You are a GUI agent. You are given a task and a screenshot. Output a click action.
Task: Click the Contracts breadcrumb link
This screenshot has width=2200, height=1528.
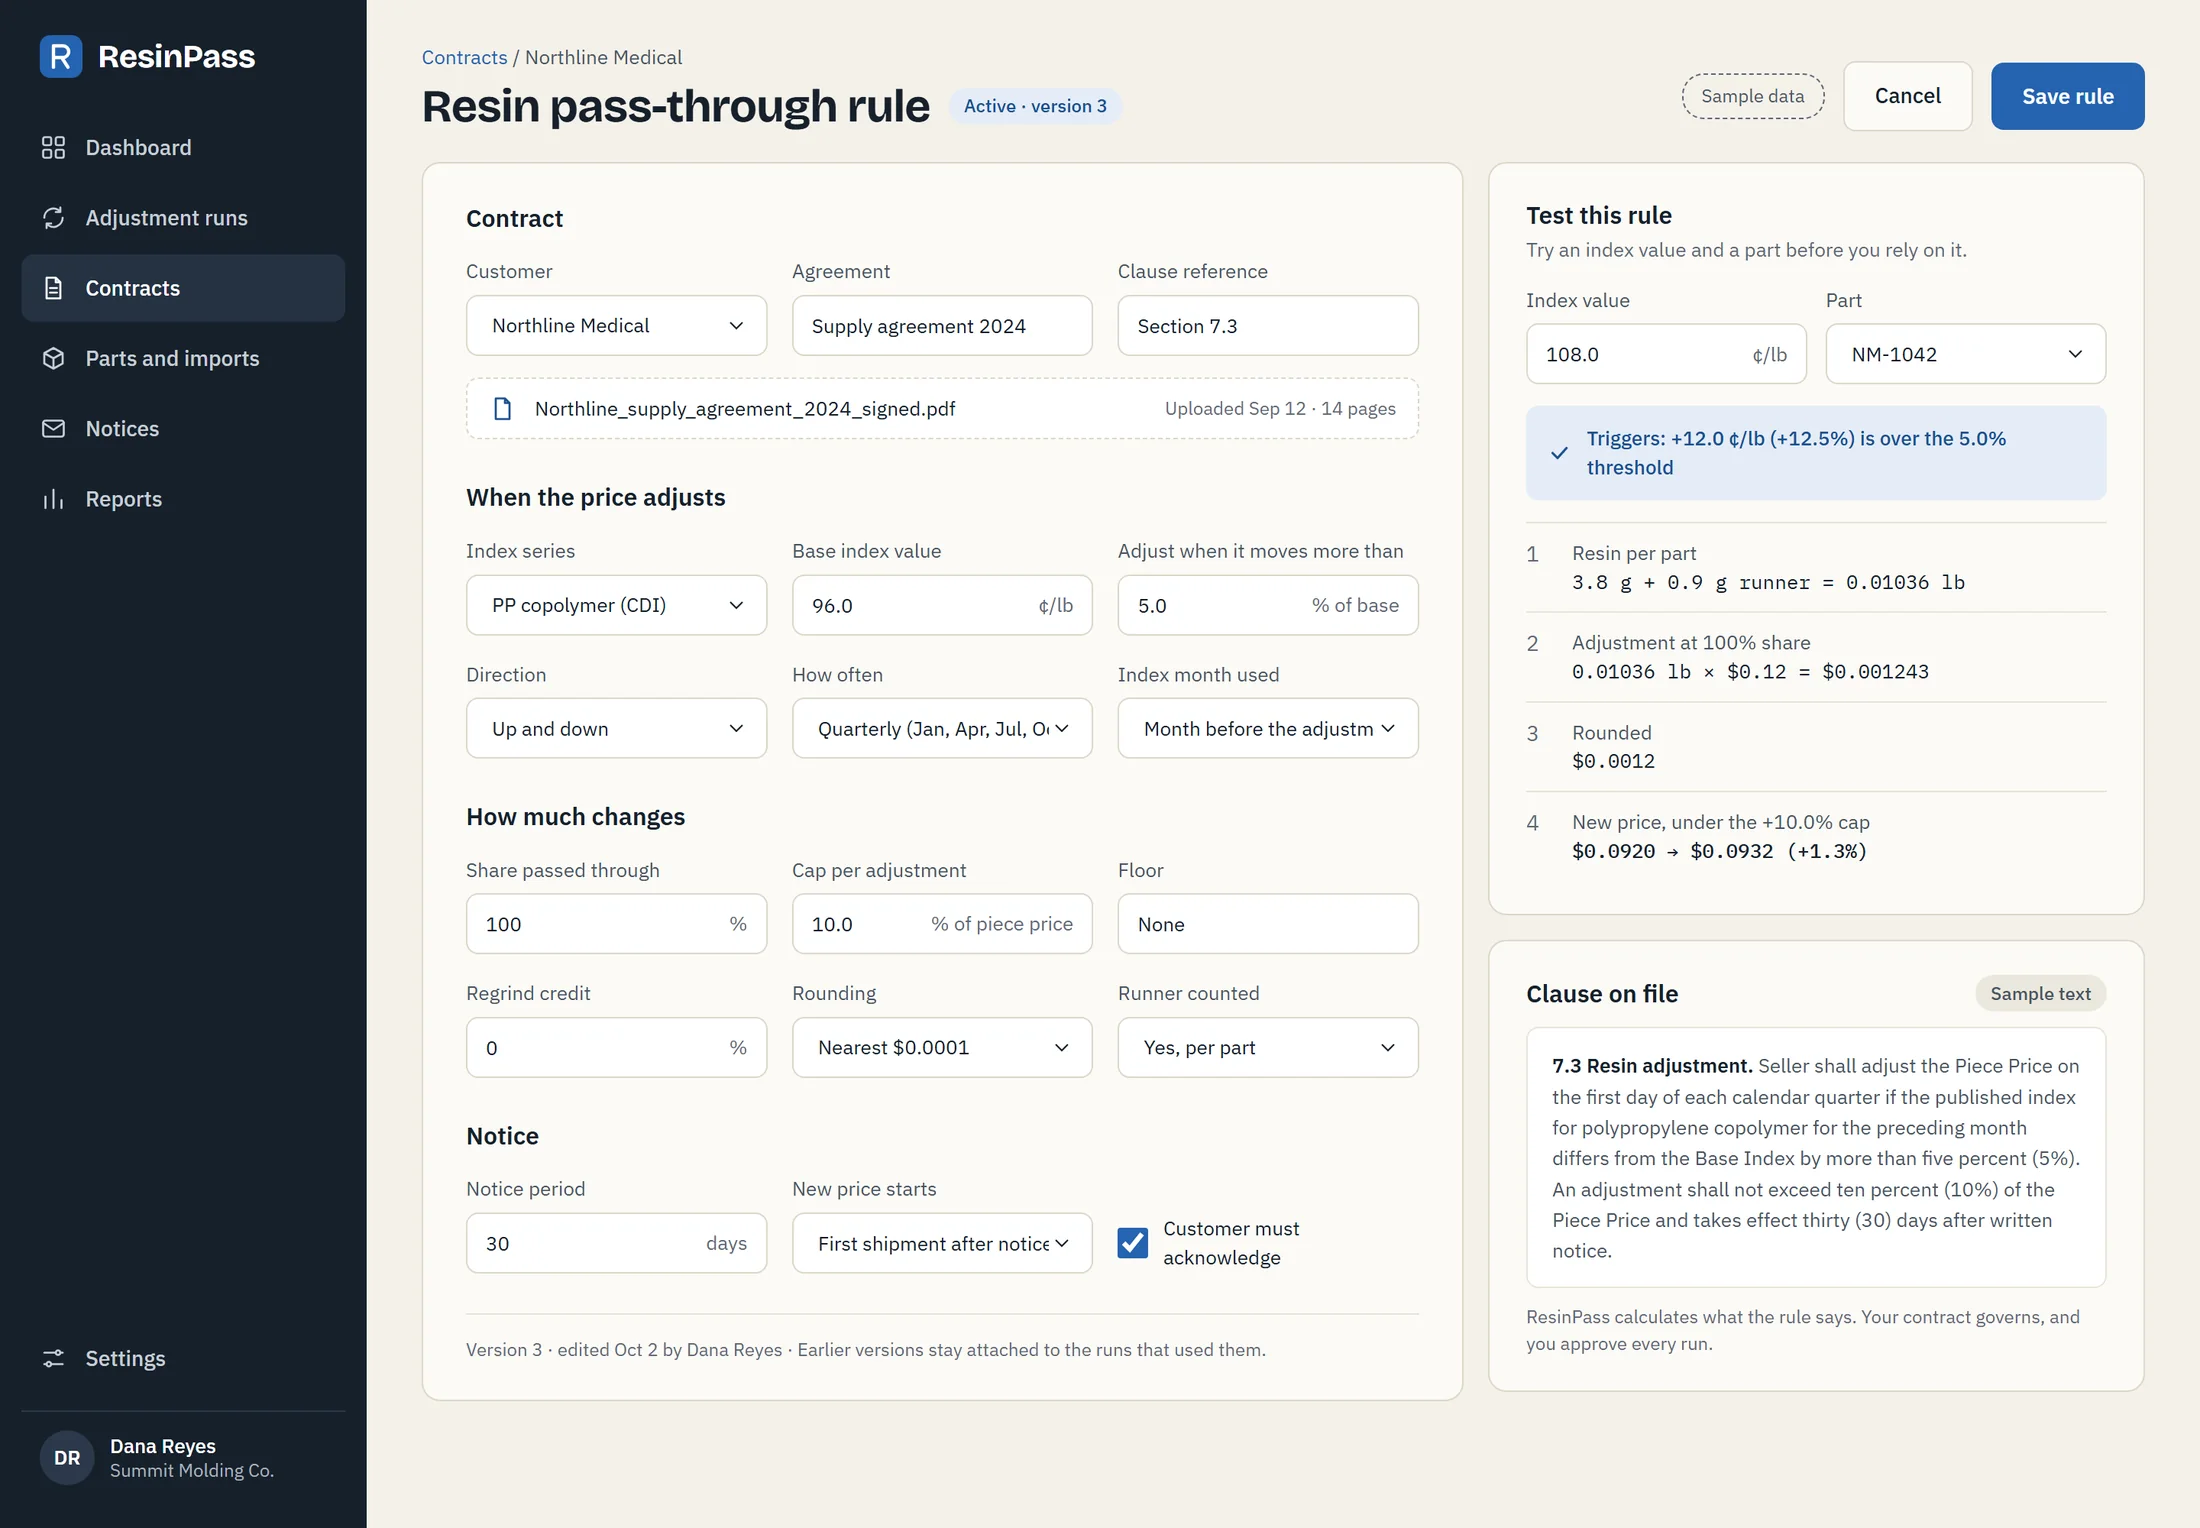[465, 57]
